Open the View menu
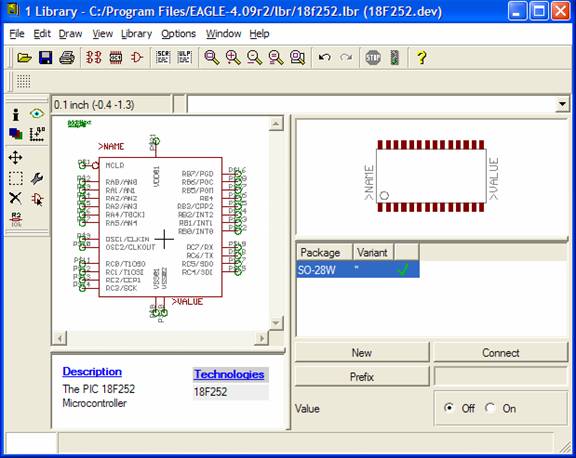 (x=102, y=34)
